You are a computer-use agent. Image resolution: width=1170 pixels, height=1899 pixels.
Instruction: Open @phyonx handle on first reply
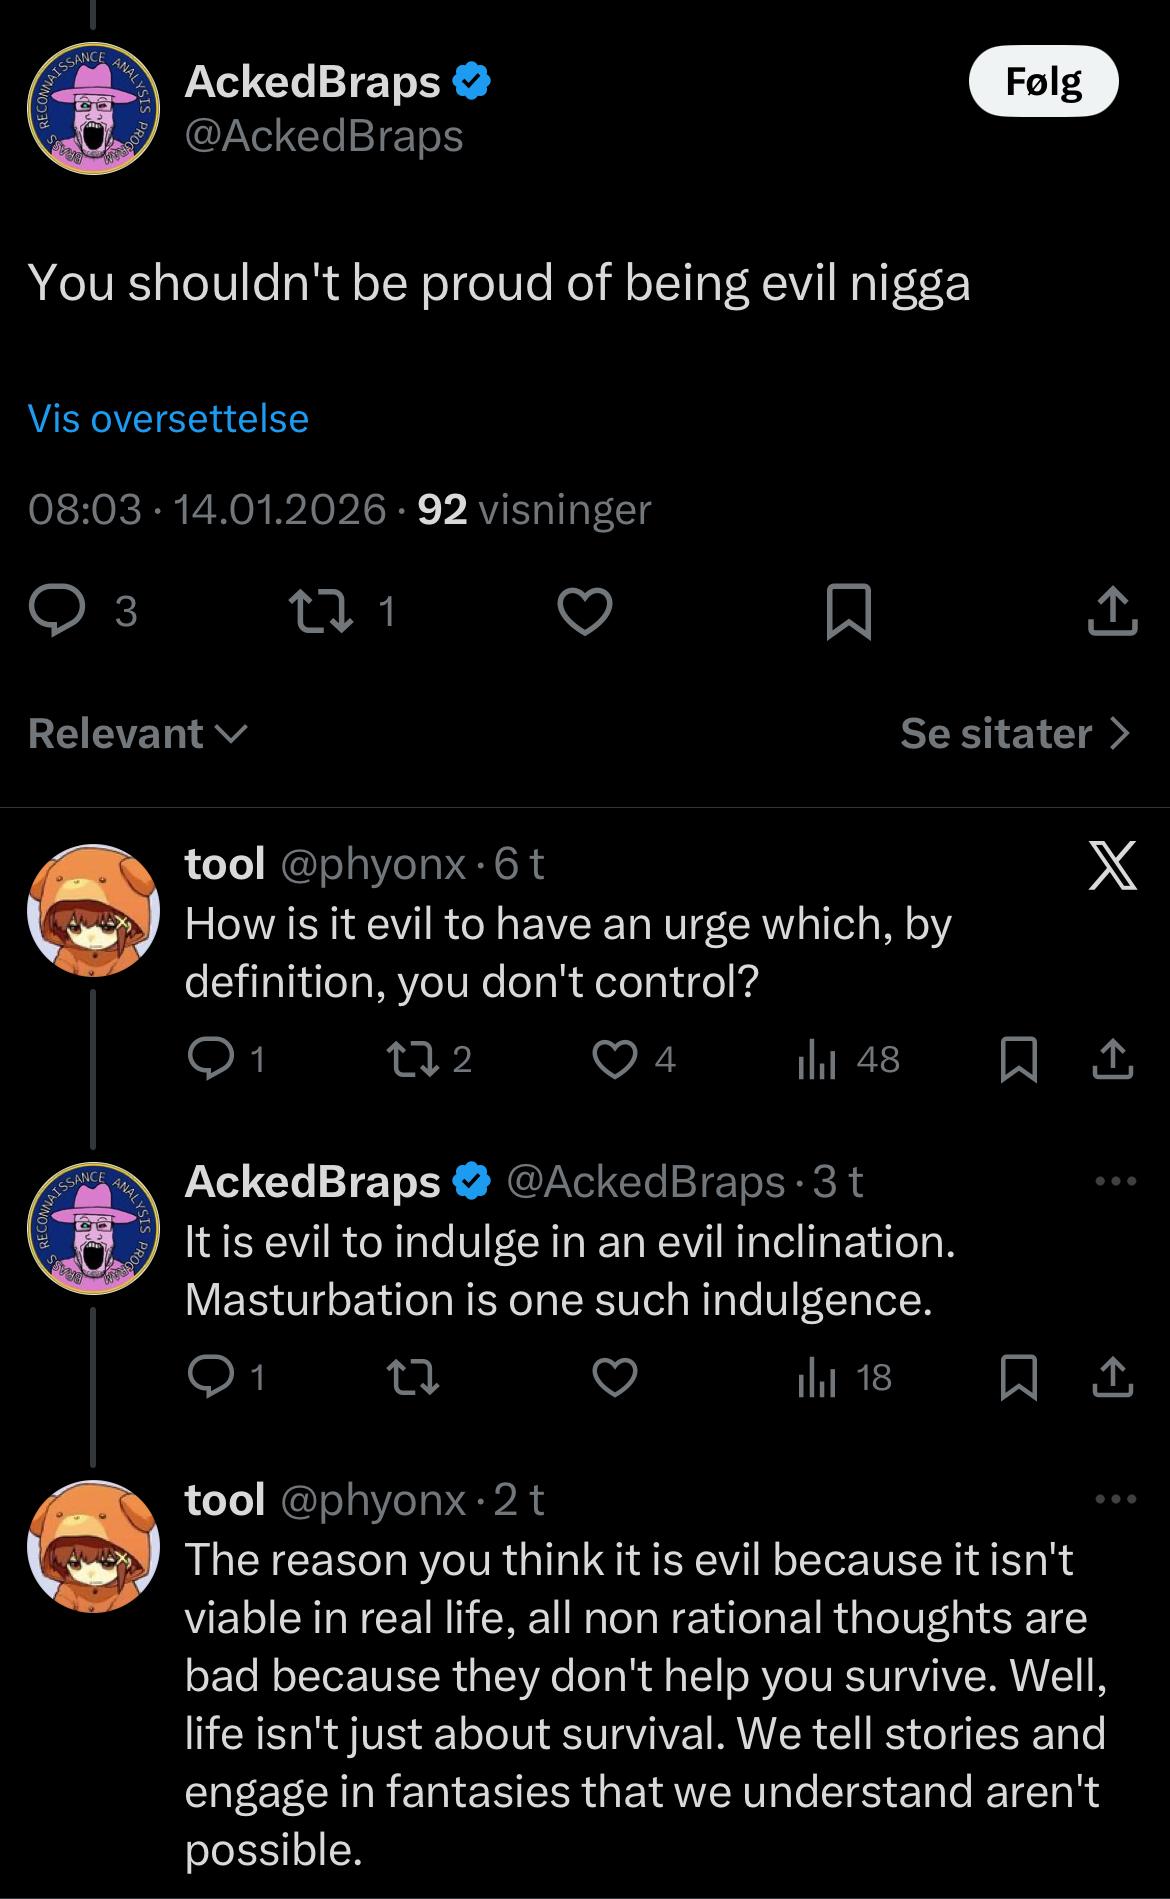(373, 863)
